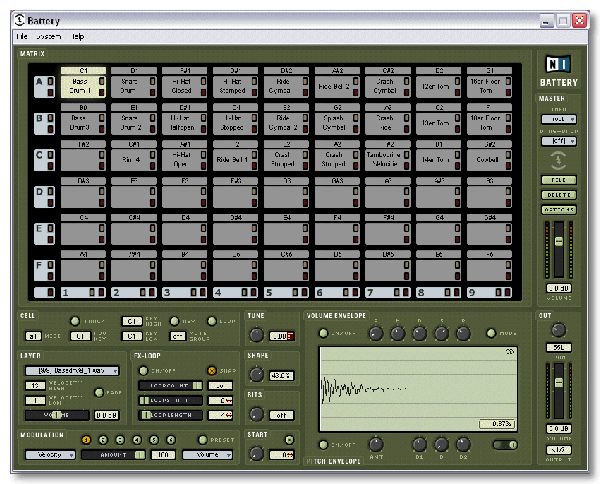Toggle Volume Envelope On/Off
Image resolution: width=600 pixels, height=484 pixels.
tap(323, 333)
